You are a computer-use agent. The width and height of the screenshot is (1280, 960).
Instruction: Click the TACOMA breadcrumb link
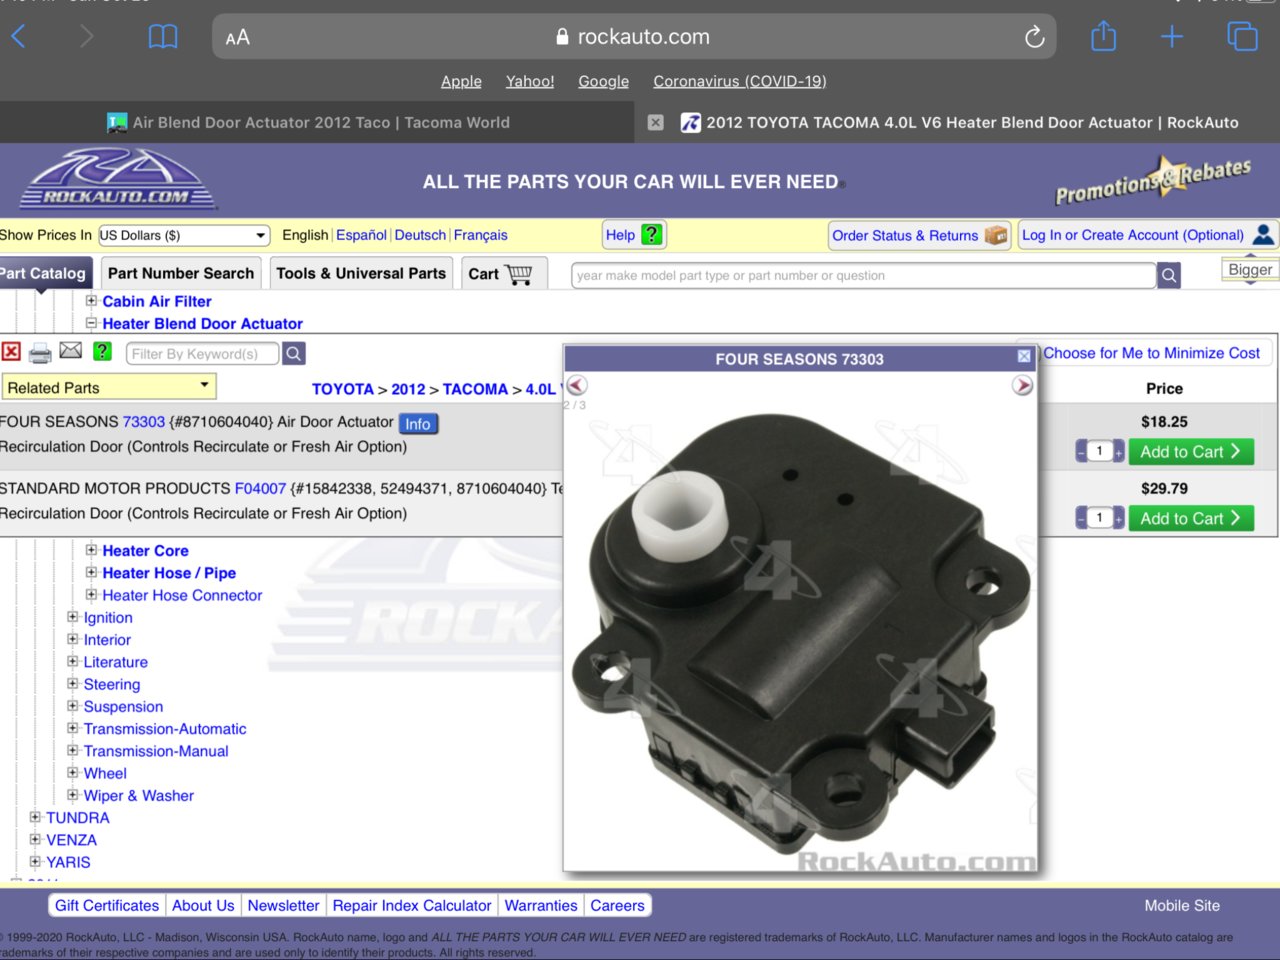pyautogui.click(x=475, y=389)
